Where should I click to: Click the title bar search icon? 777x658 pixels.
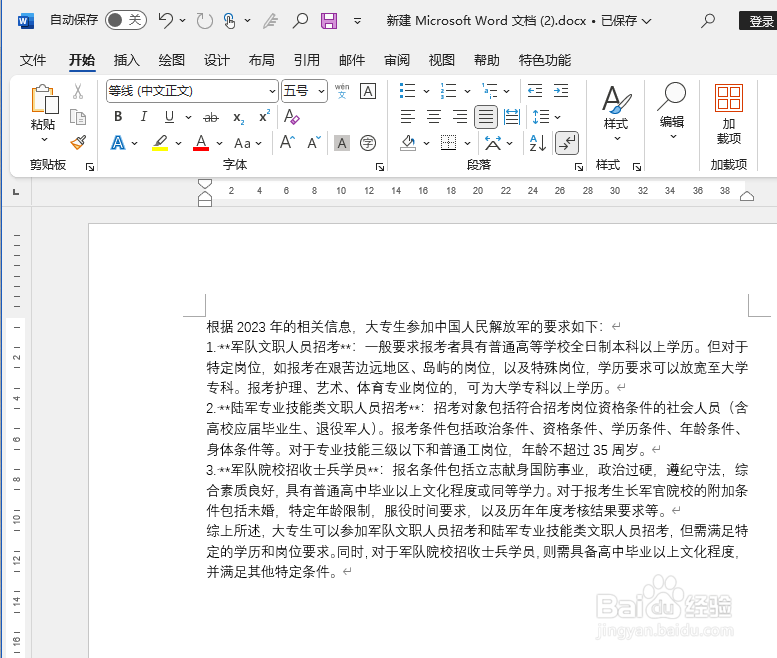[708, 21]
